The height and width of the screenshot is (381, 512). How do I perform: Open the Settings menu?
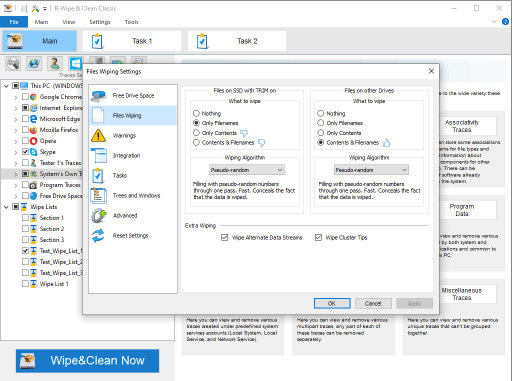[x=100, y=22]
